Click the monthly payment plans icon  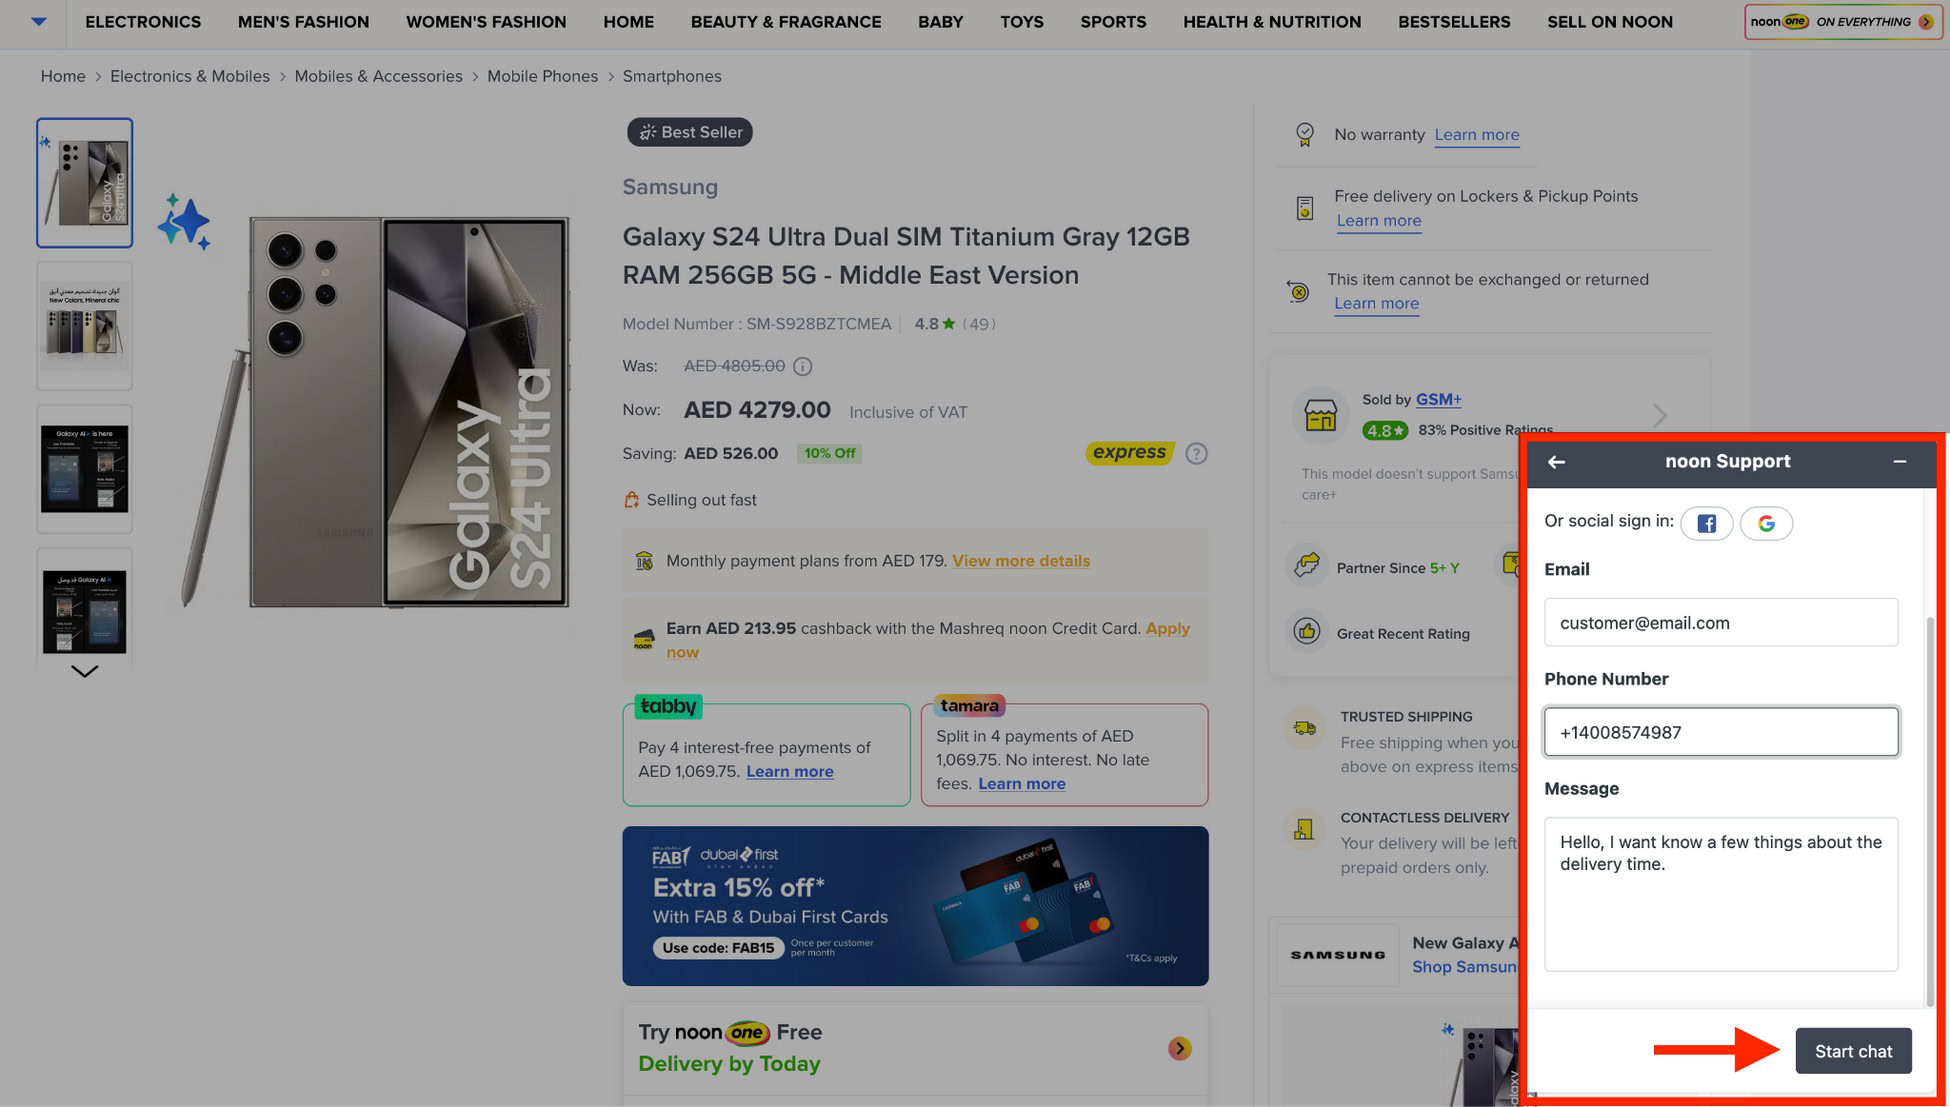[644, 561]
